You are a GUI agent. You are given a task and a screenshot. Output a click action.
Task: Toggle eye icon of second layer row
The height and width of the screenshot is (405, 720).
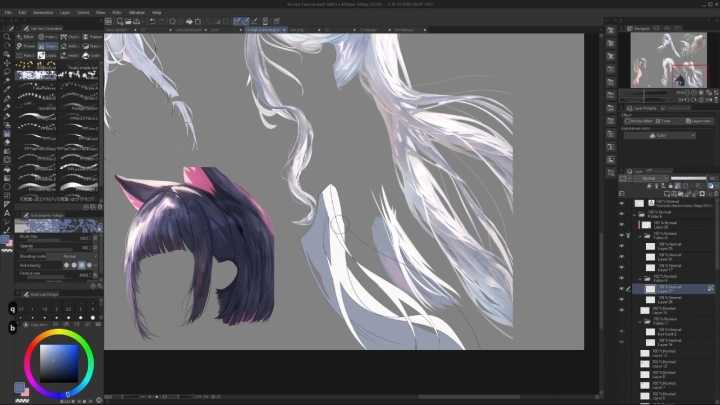621,213
